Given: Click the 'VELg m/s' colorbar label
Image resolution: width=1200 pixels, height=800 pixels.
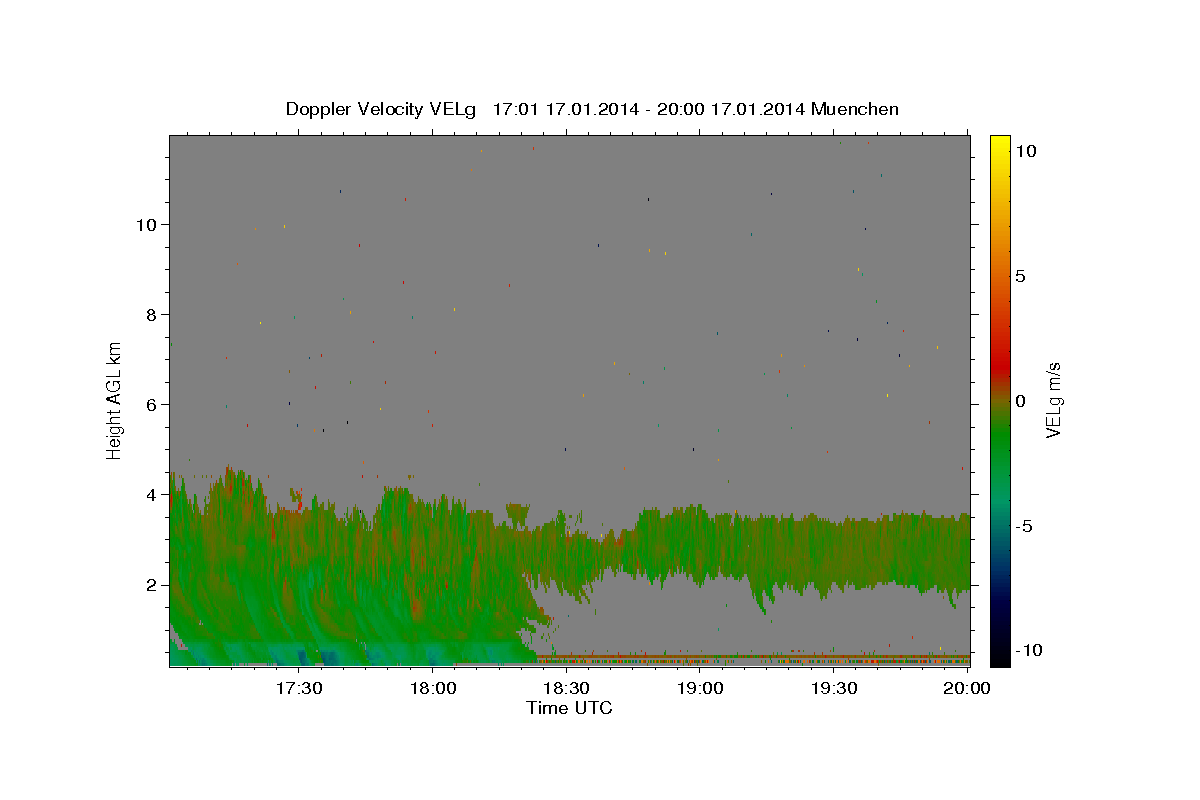Looking at the screenshot, I should pyautogui.click(x=1053, y=400).
